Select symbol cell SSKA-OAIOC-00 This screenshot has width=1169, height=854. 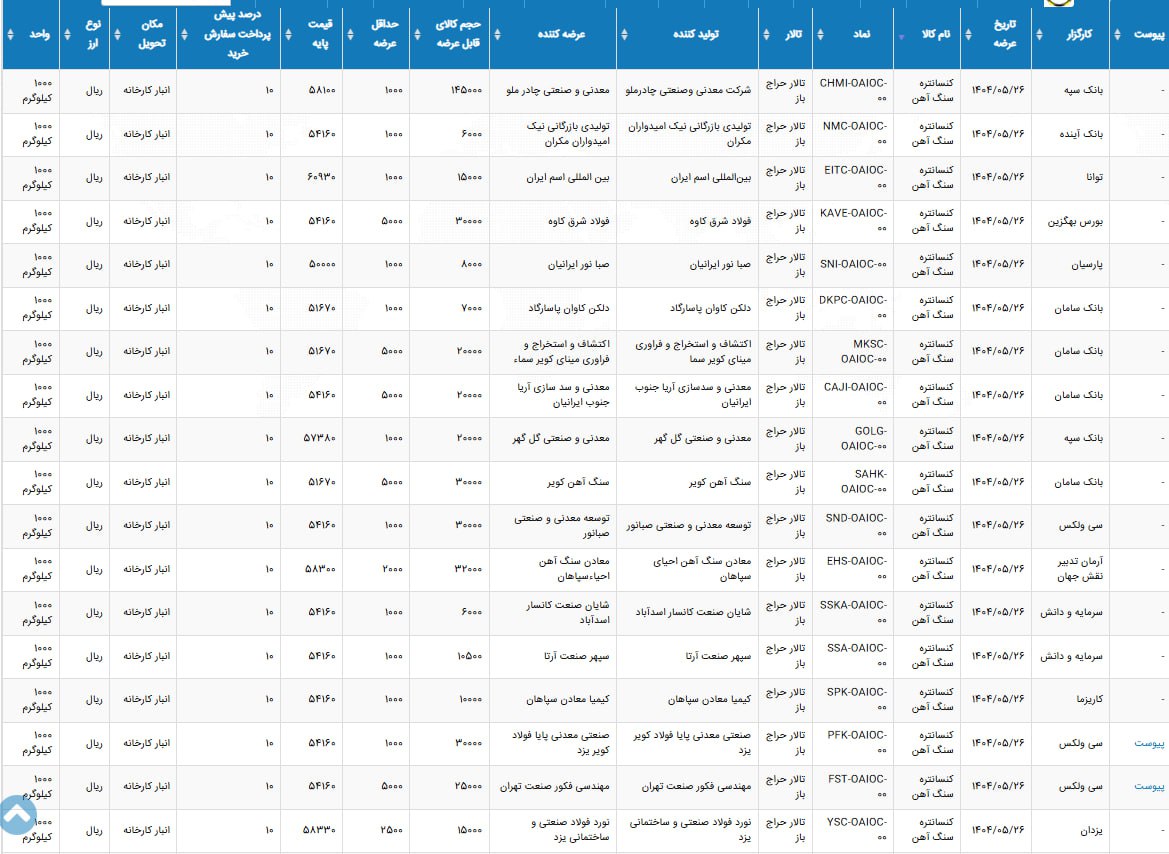pos(854,613)
